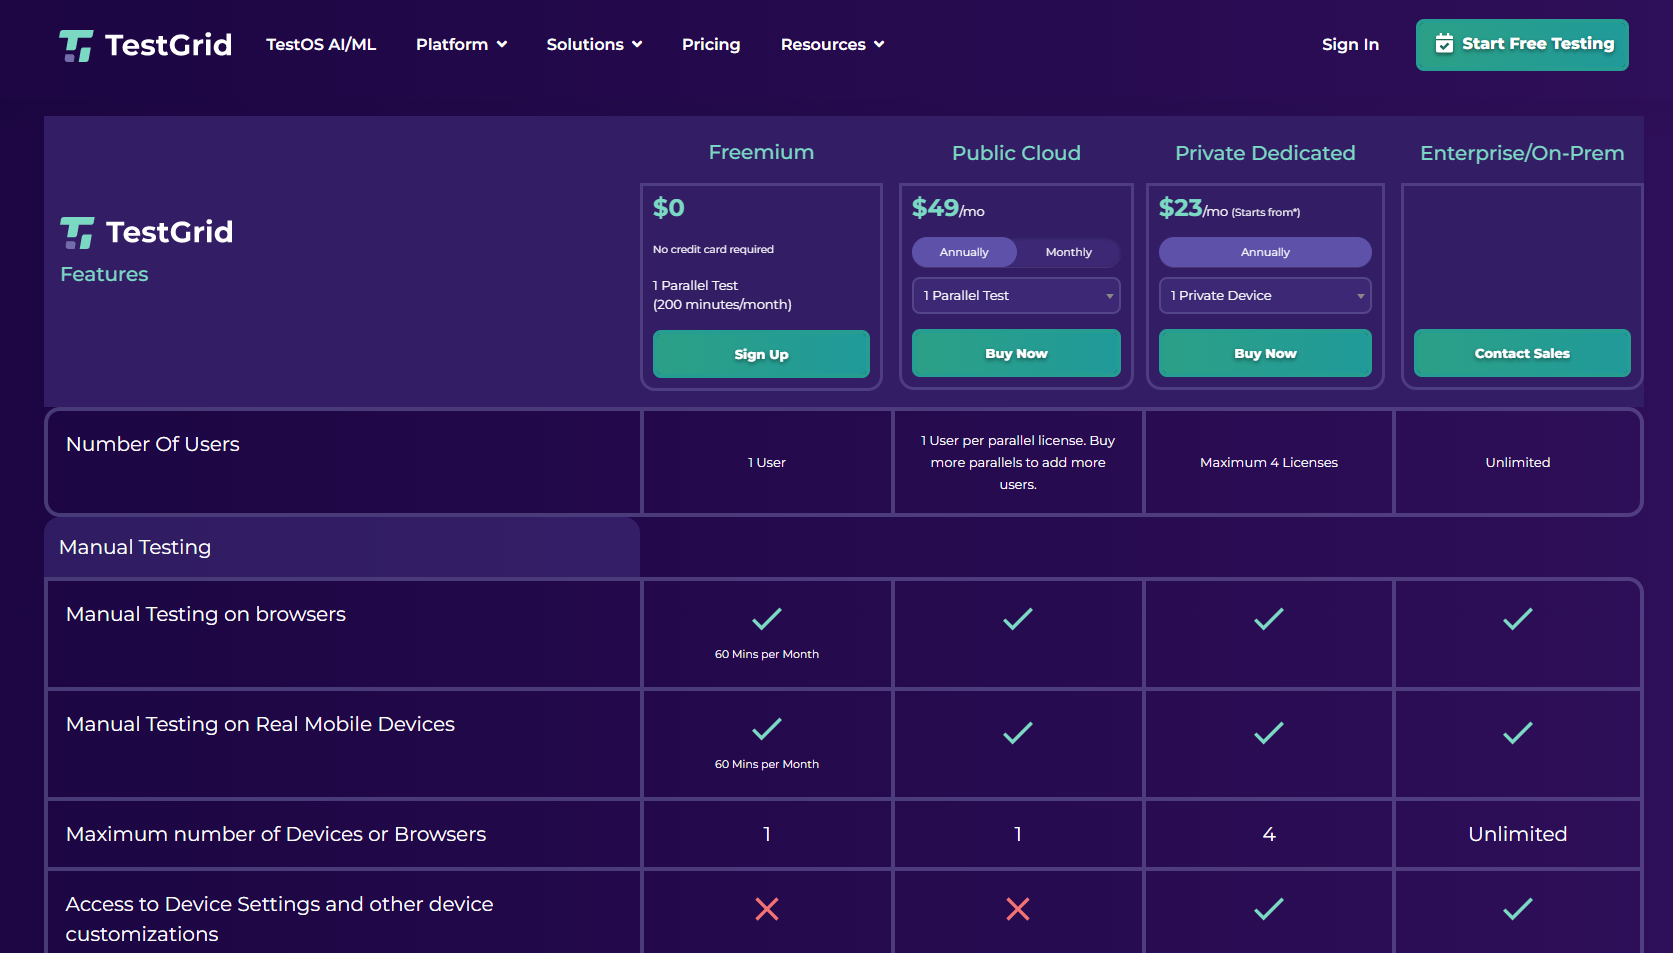Click the Enterprise/On-Prem plan heading
The height and width of the screenshot is (953, 1673).
(x=1522, y=153)
